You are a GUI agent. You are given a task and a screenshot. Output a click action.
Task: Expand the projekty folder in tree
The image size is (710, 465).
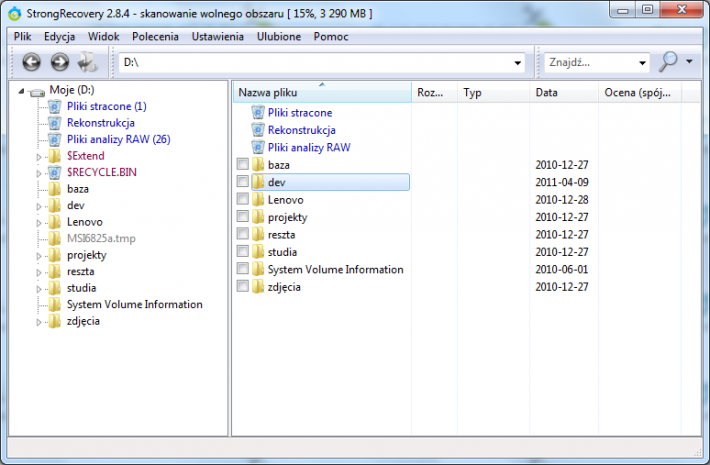coord(39,256)
